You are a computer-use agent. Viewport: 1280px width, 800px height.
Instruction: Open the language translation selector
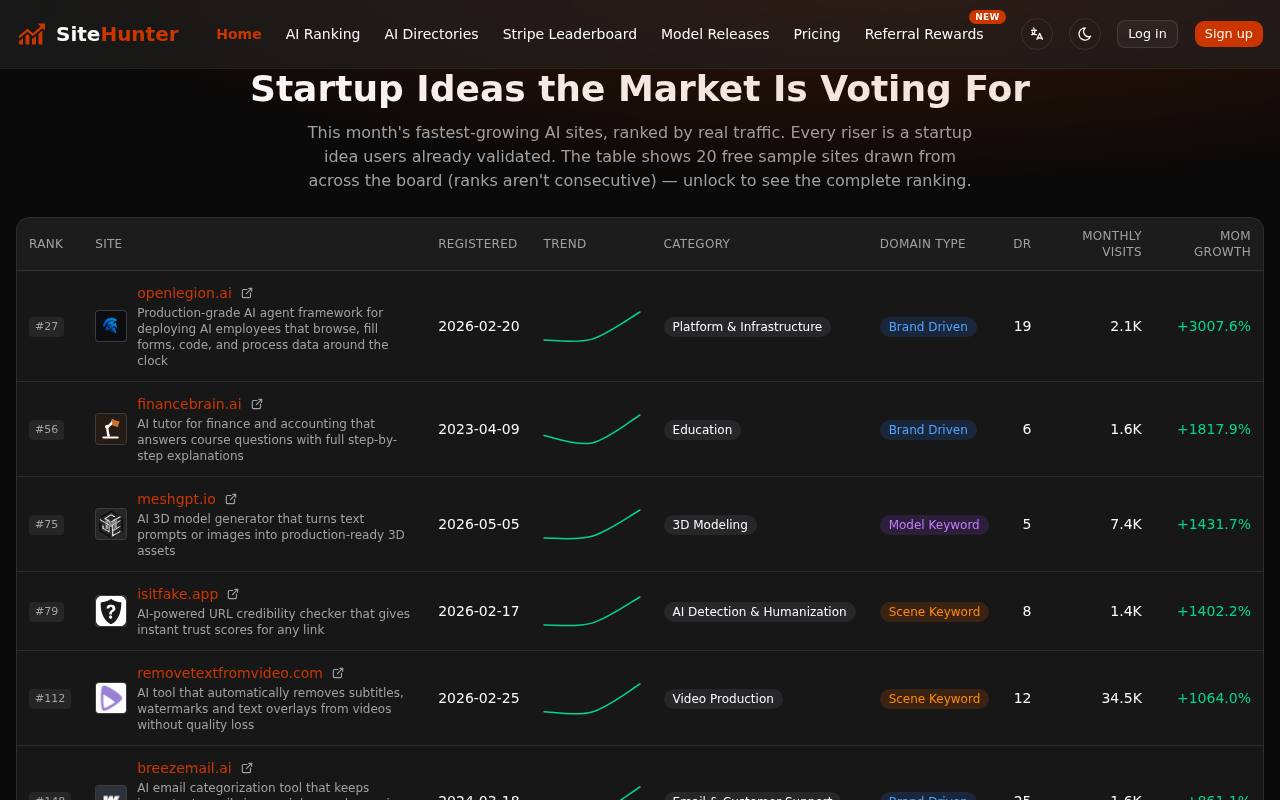coord(1037,34)
